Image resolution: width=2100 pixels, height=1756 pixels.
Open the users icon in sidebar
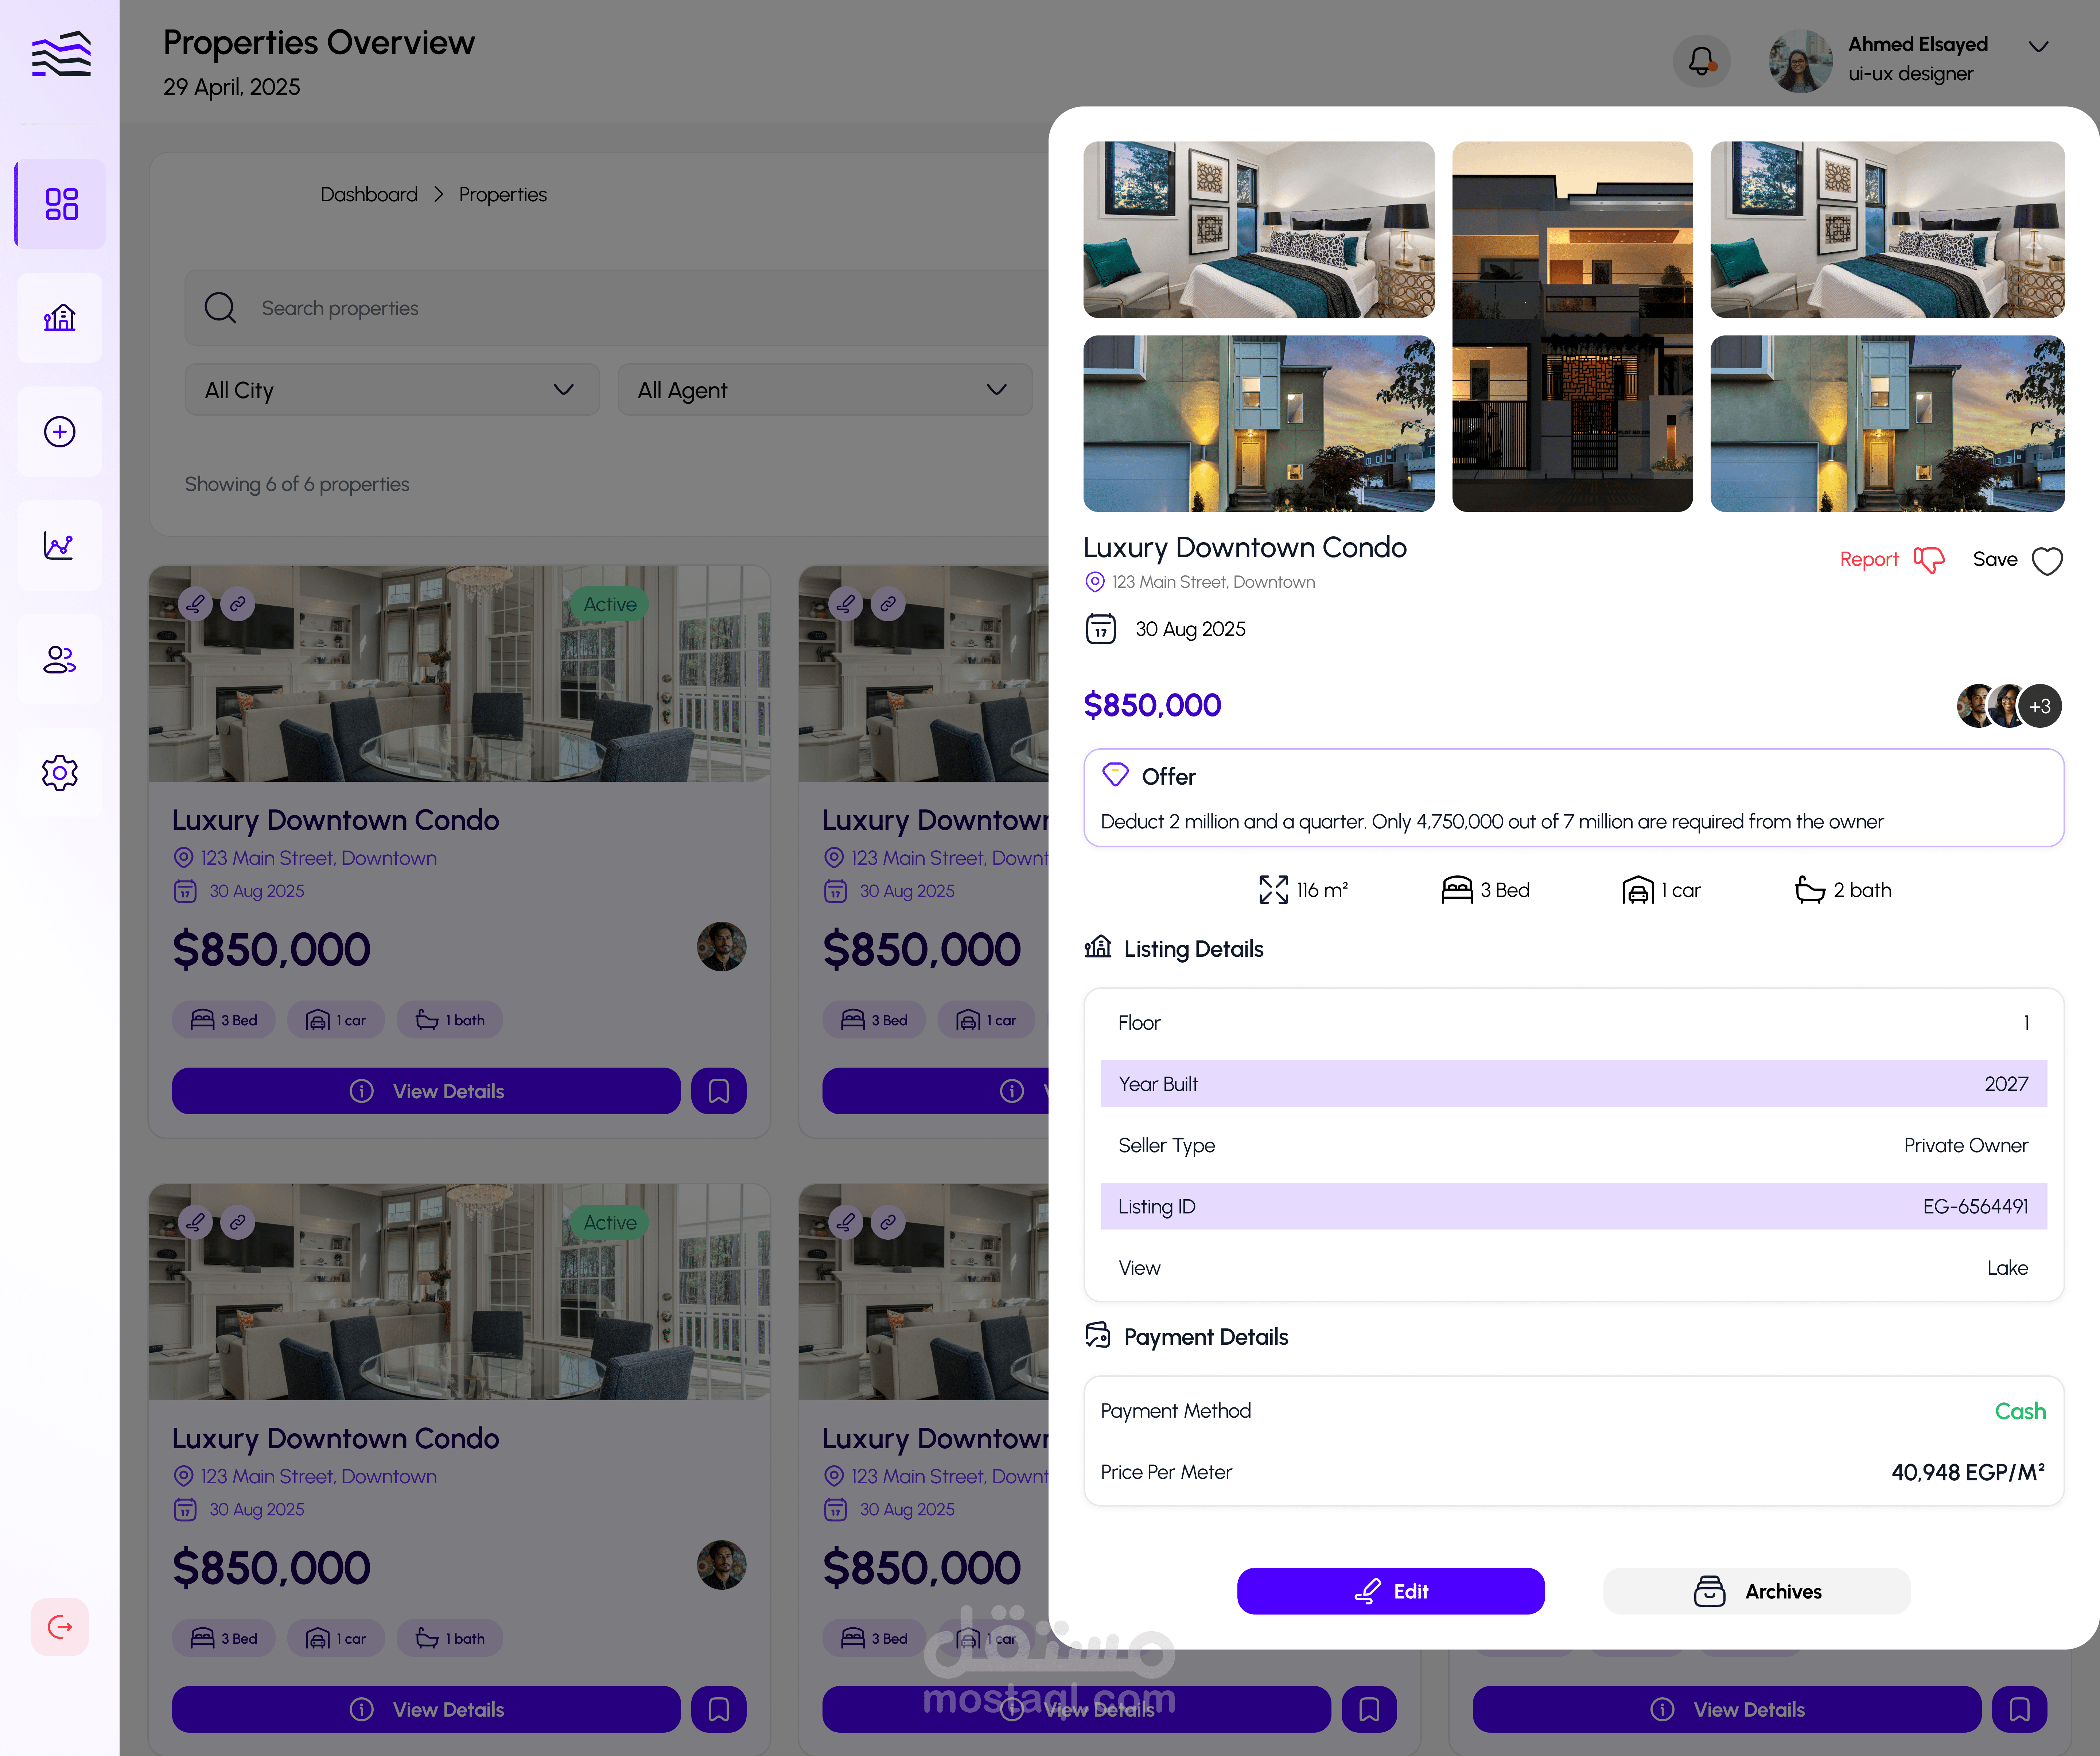(x=60, y=660)
